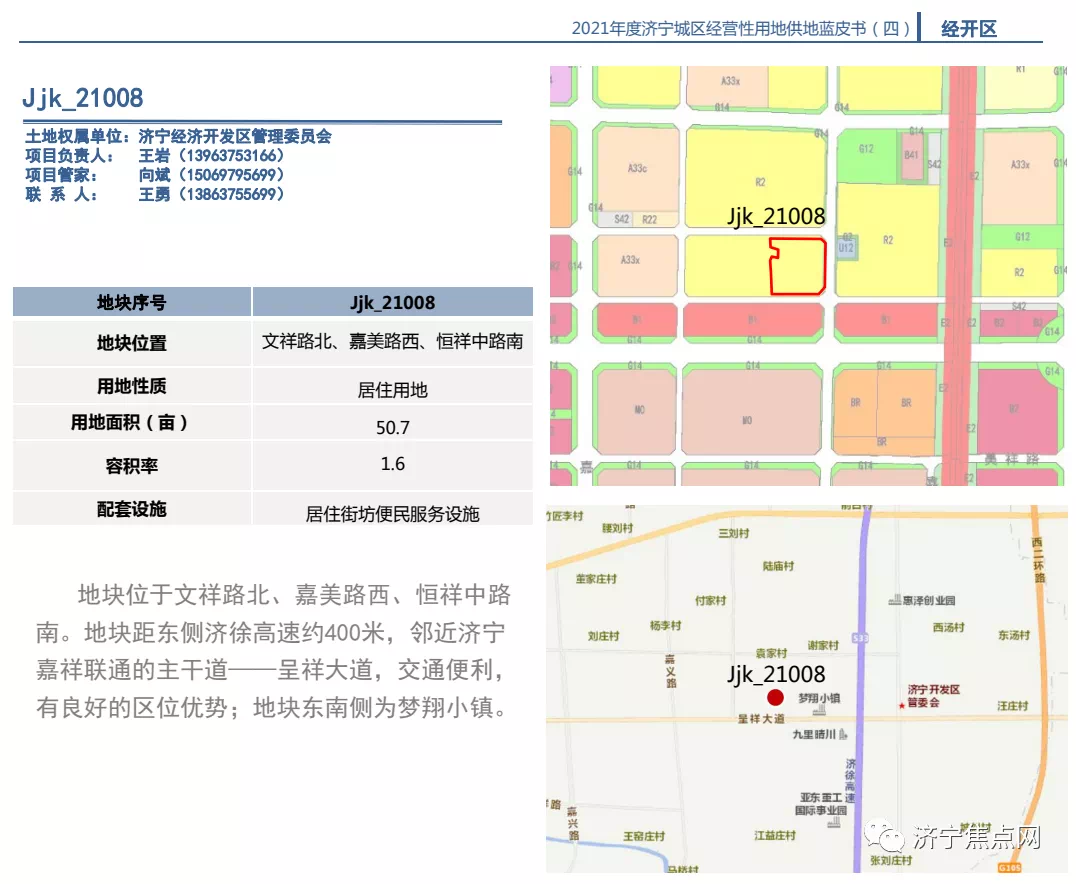Click 付家村 village label

pos(710,601)
